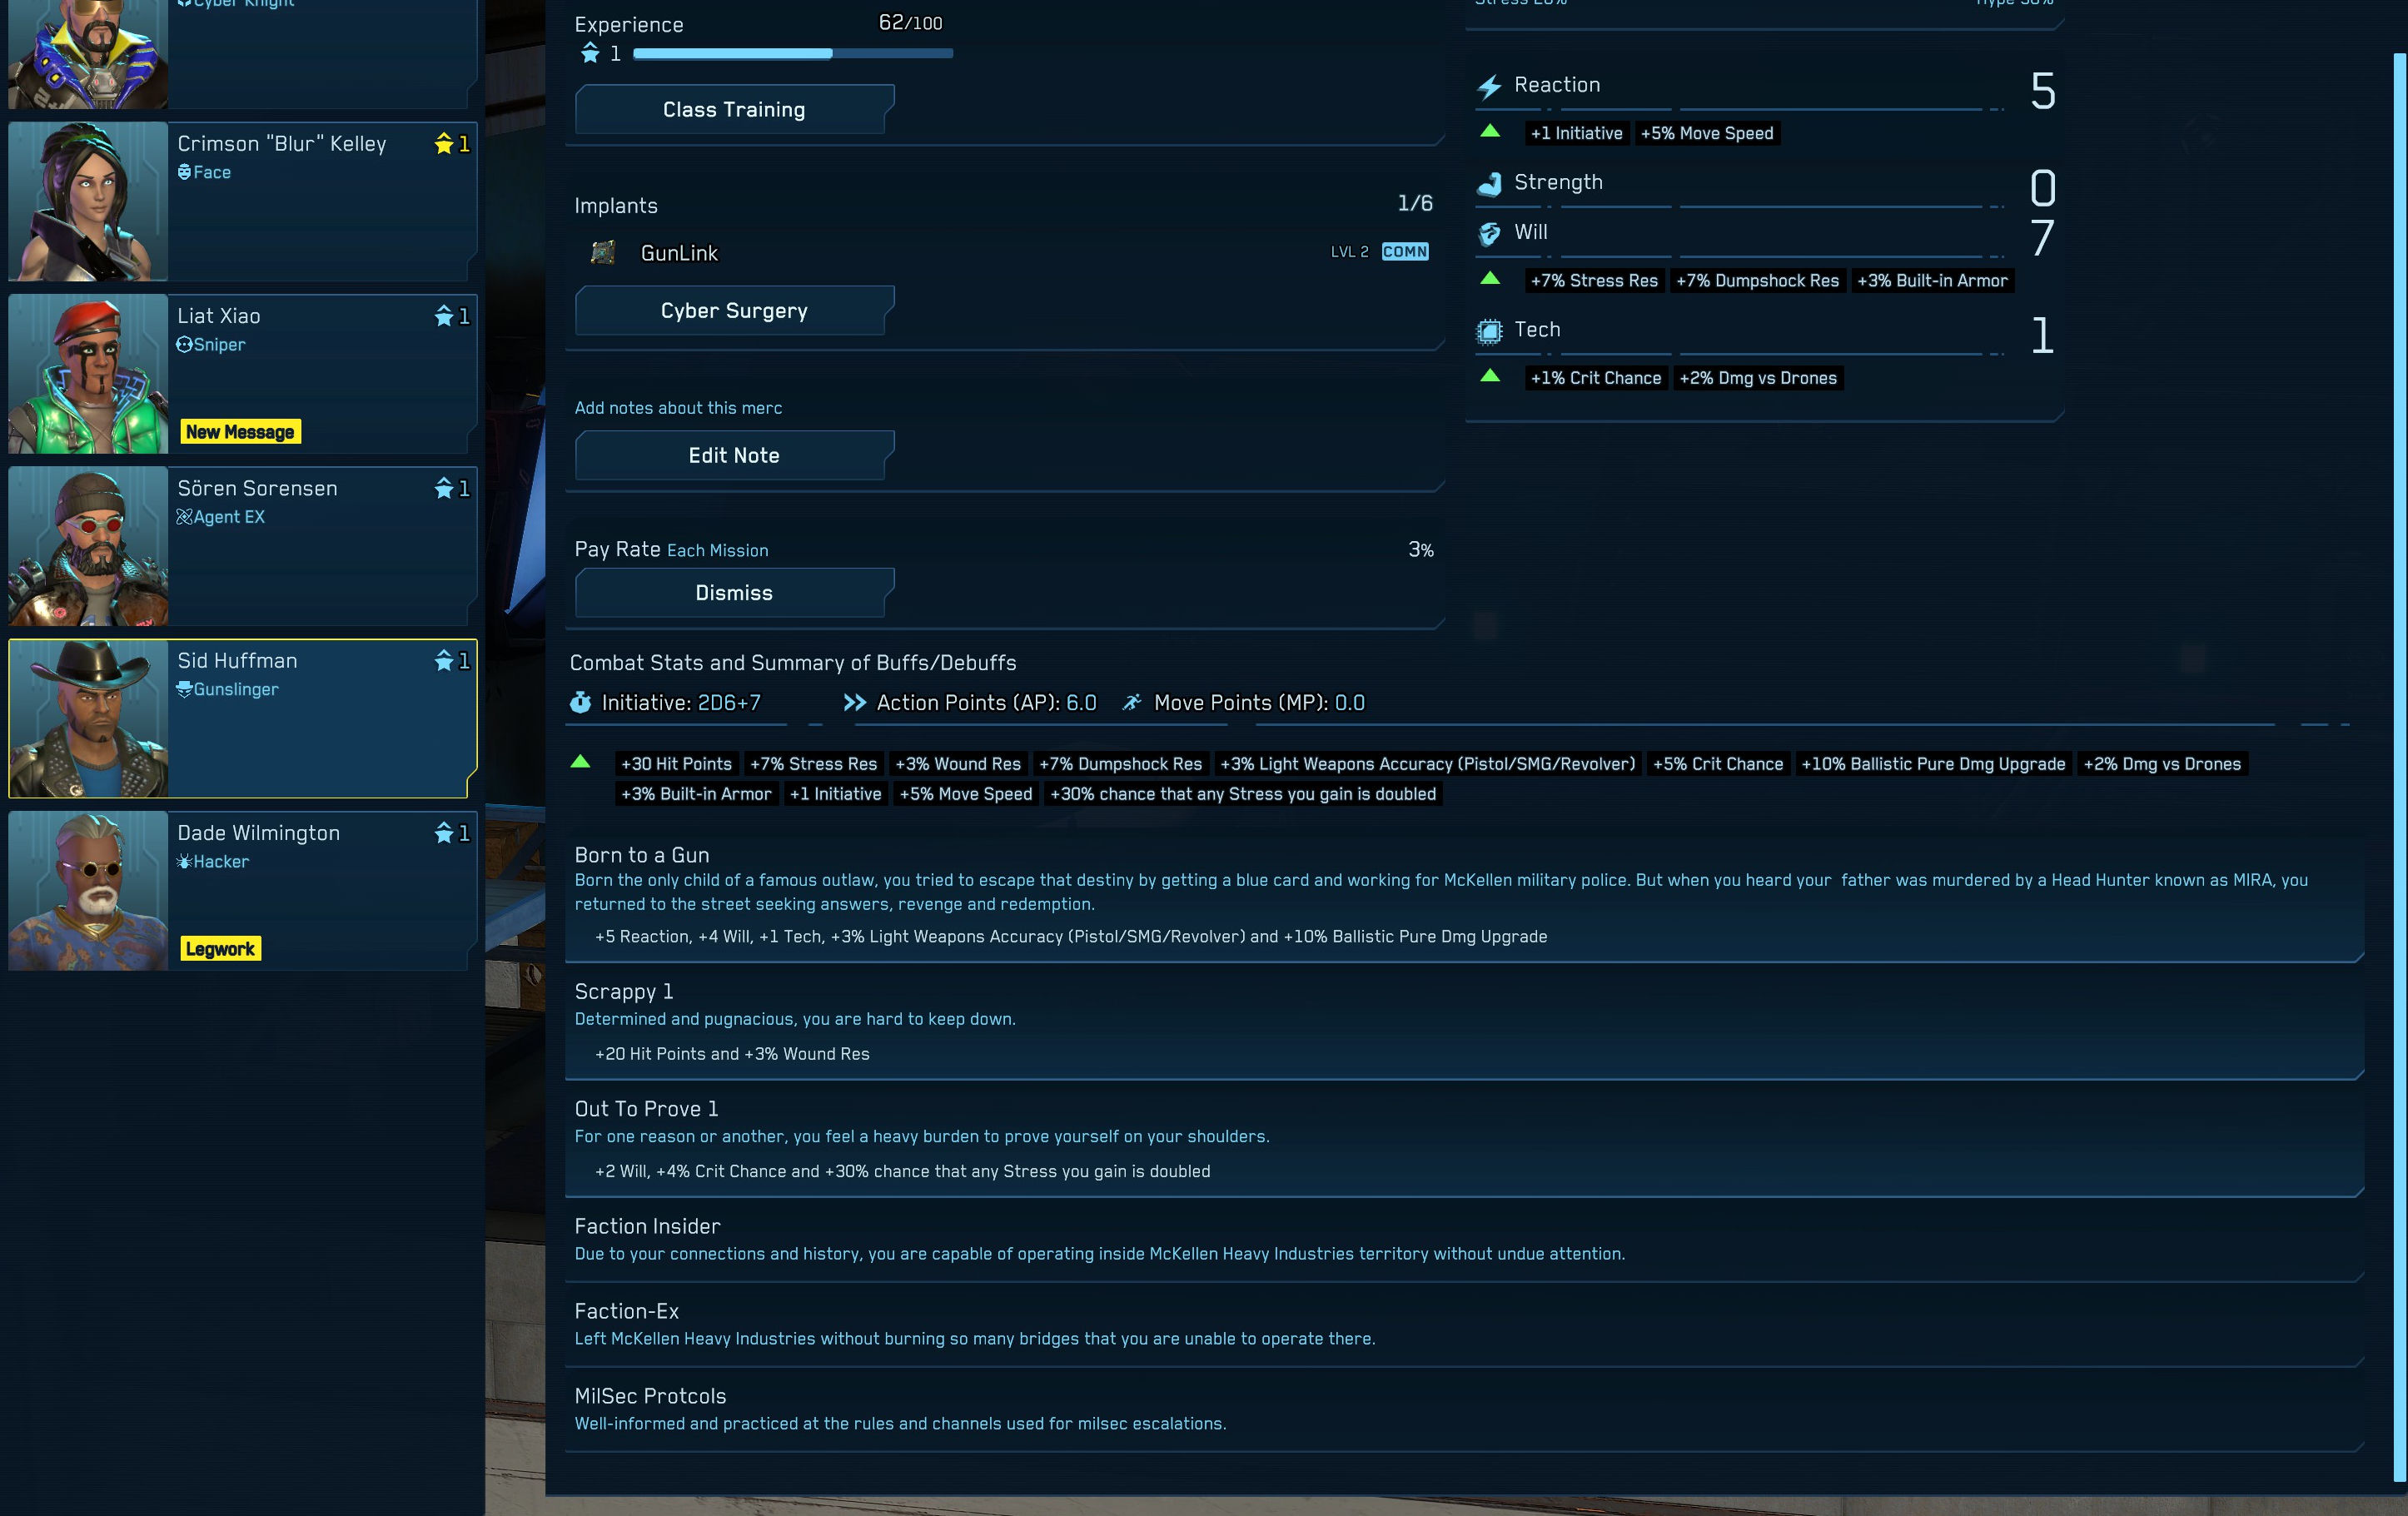Expand the green arrow under Reaction

1489,131
